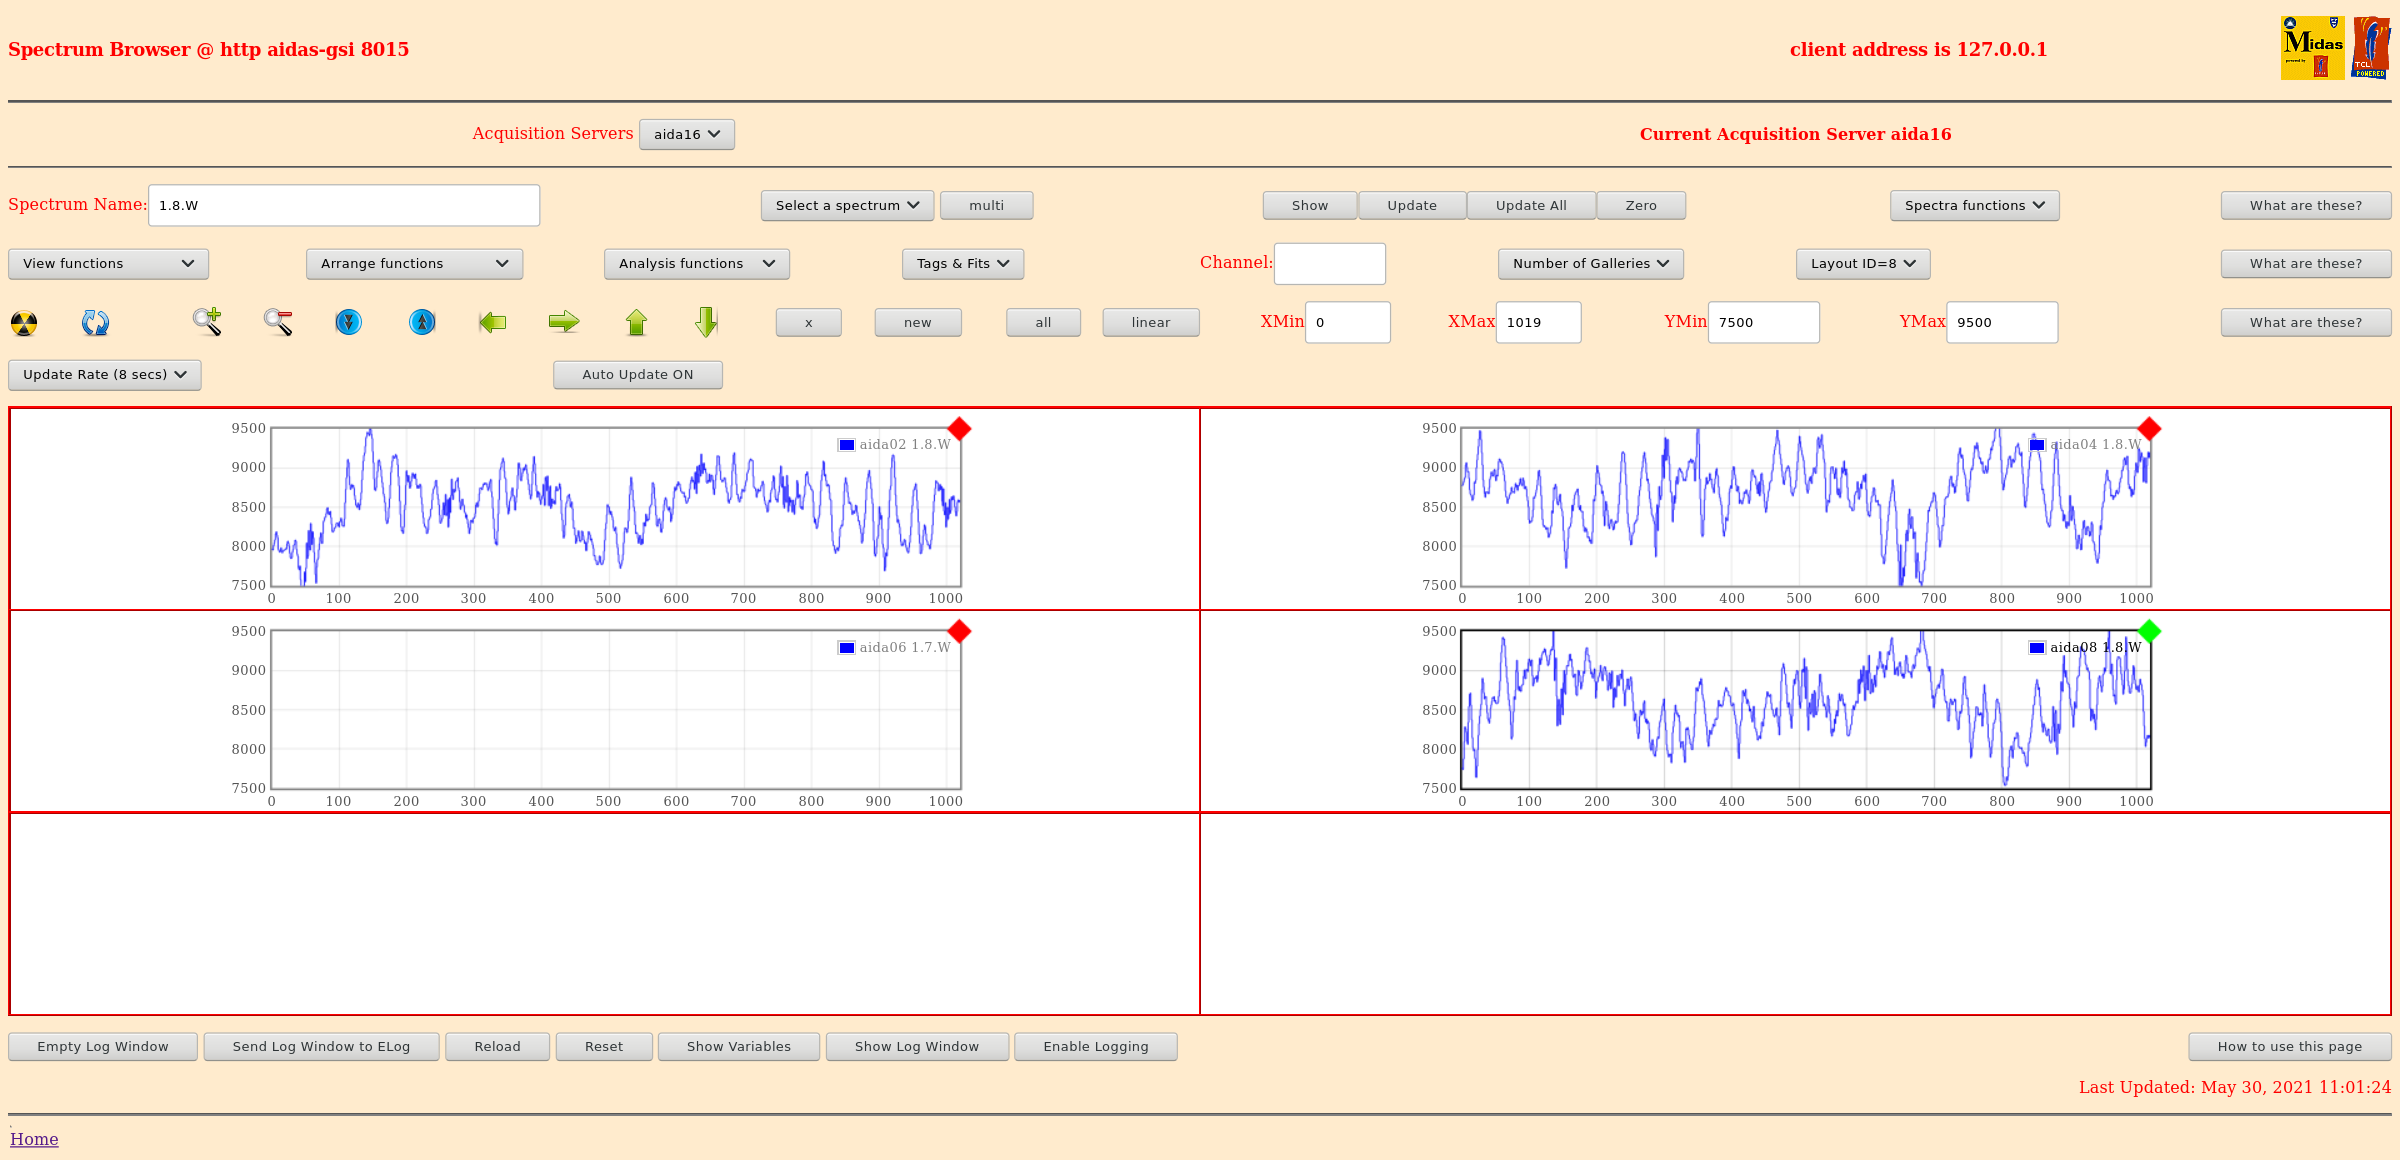2400x1160 pixels.
Task: Click the red diamond on aida04 plot
Action: [x=2149, y=429]
